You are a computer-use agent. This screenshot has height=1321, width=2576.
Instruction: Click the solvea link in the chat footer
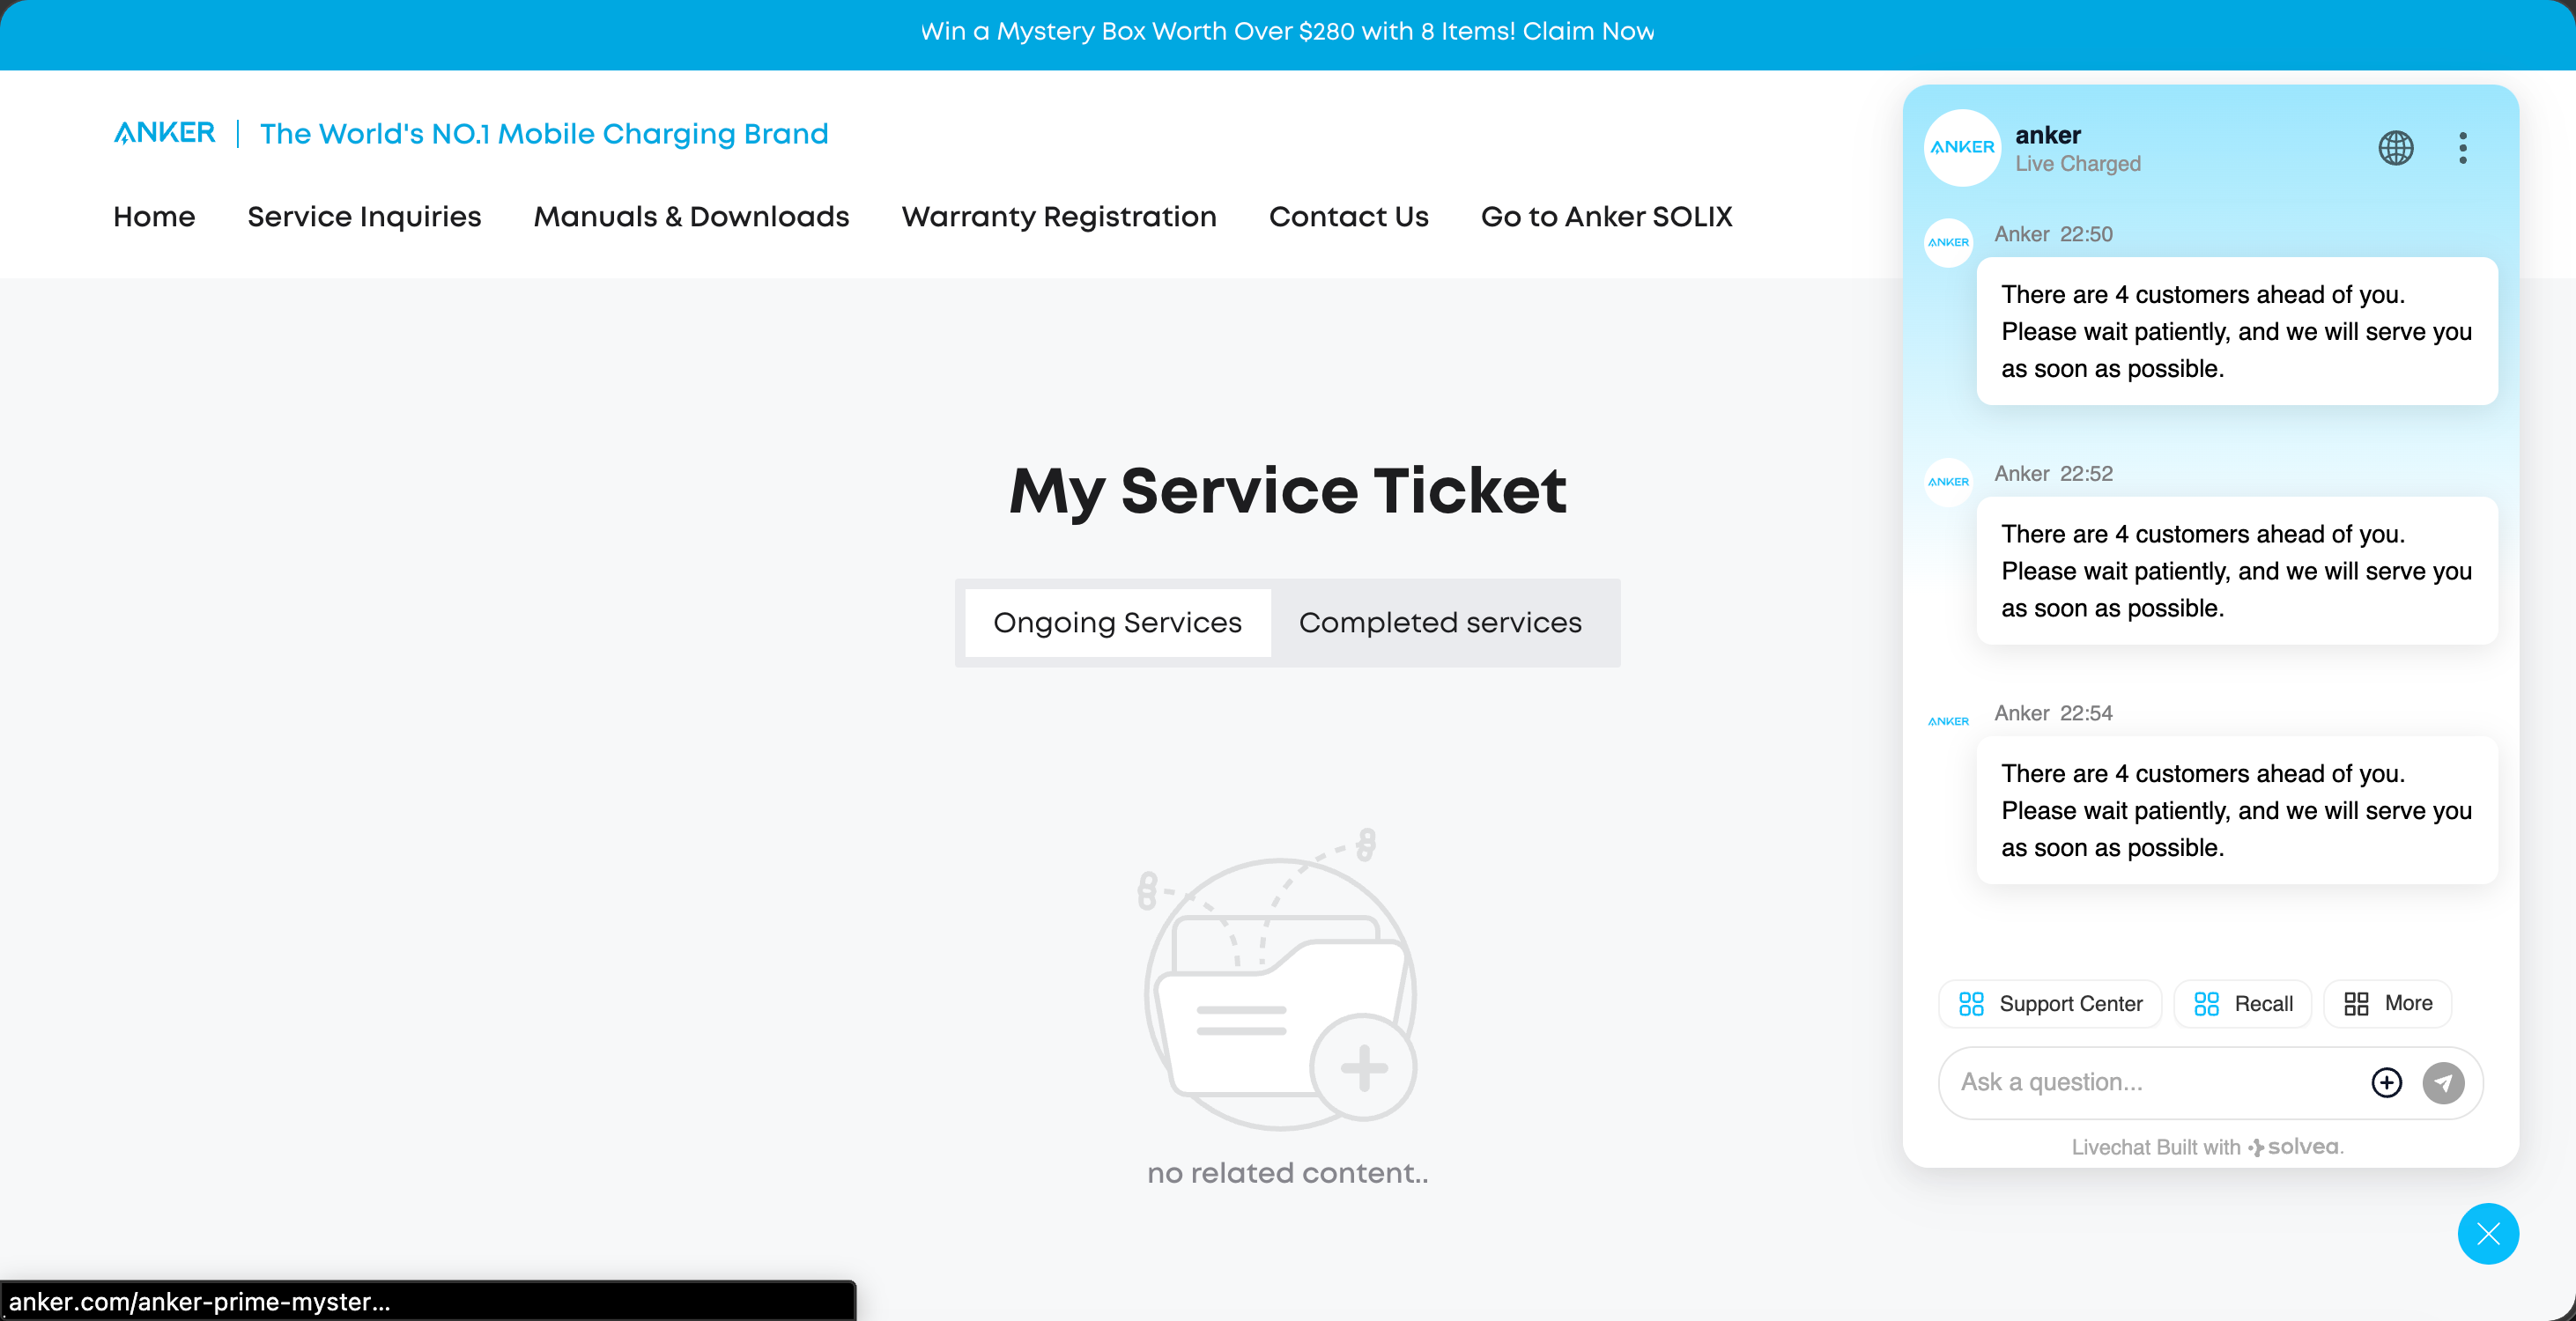pos(2296,1147)
